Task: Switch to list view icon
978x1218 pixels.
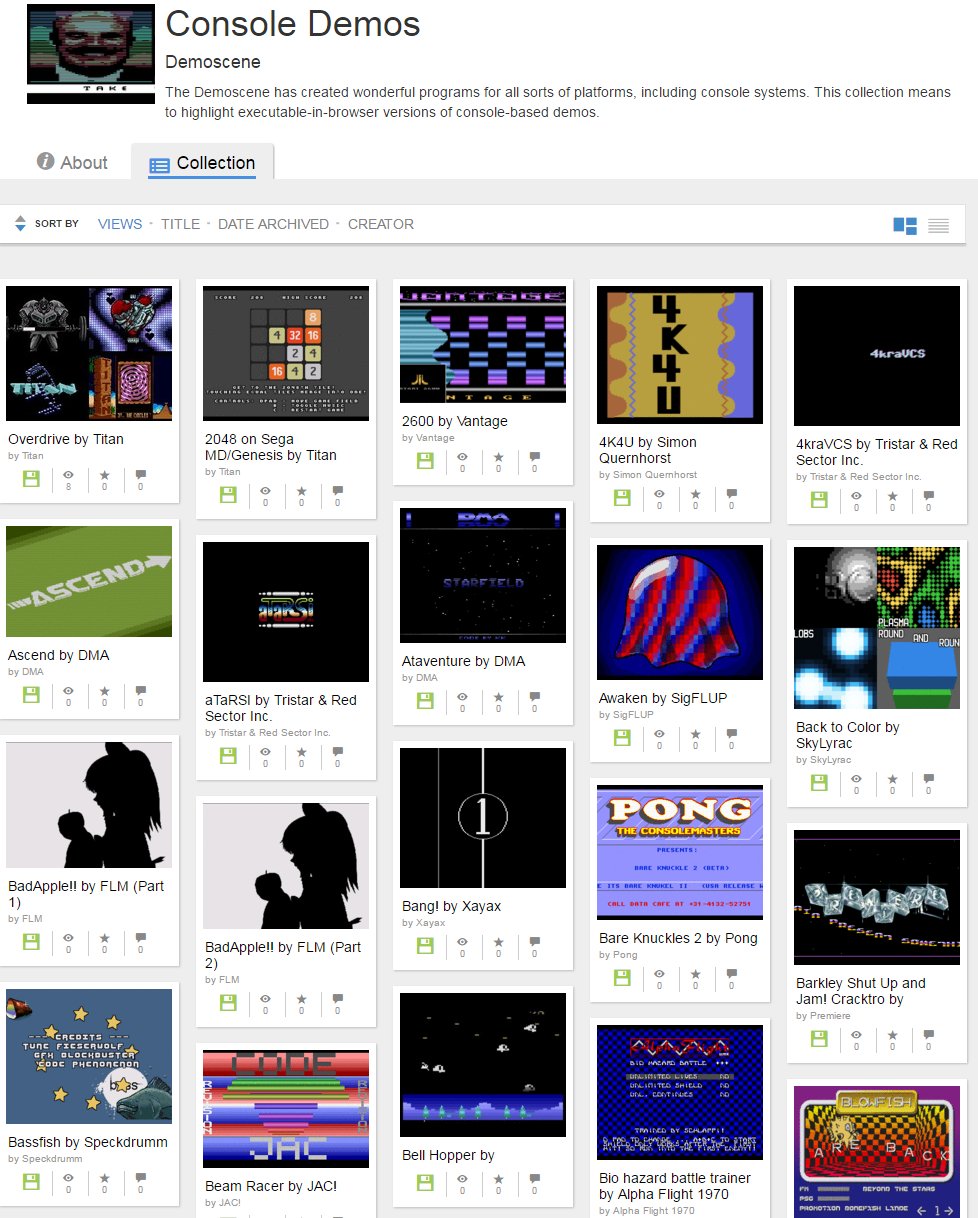Action: coord(938,226)
